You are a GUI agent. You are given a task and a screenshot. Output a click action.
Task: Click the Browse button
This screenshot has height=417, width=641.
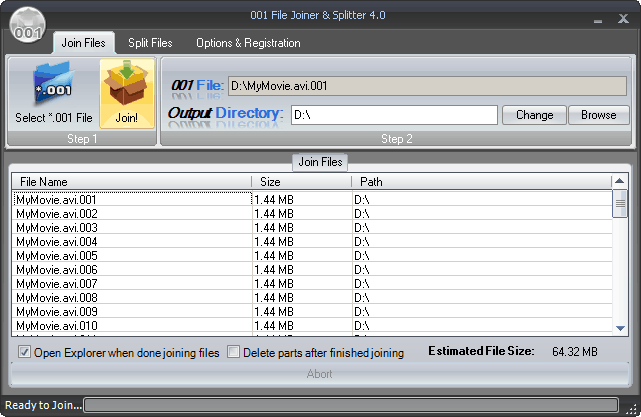click(598, 115)
